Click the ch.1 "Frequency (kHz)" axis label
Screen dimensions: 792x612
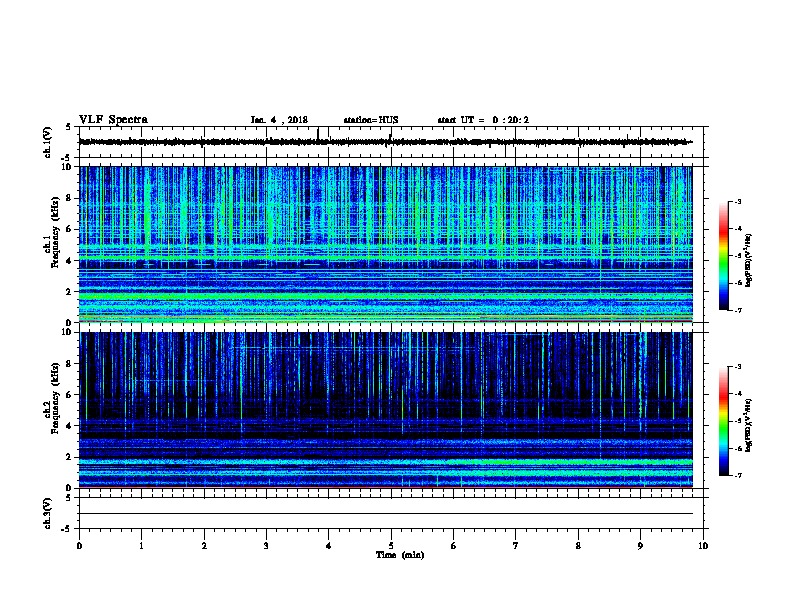click(x=55, y=232)
